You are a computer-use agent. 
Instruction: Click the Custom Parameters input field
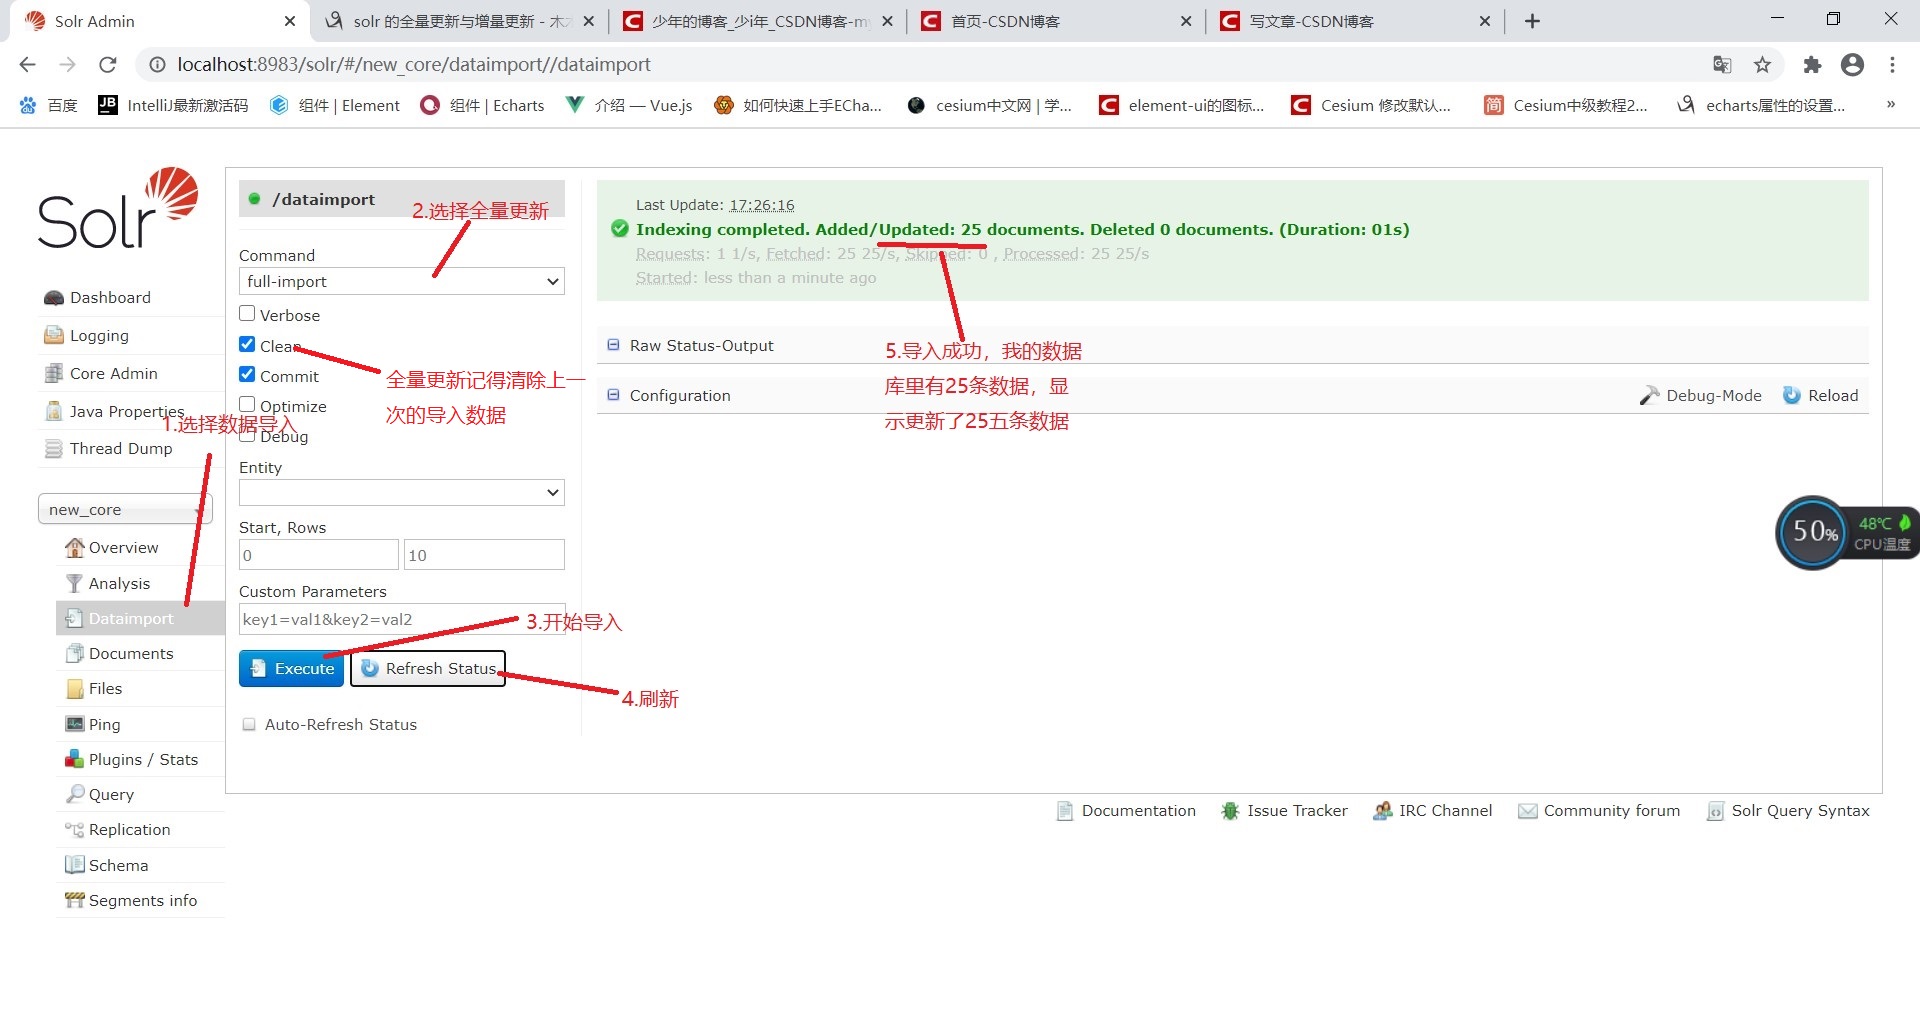click(x=402, y=620)
